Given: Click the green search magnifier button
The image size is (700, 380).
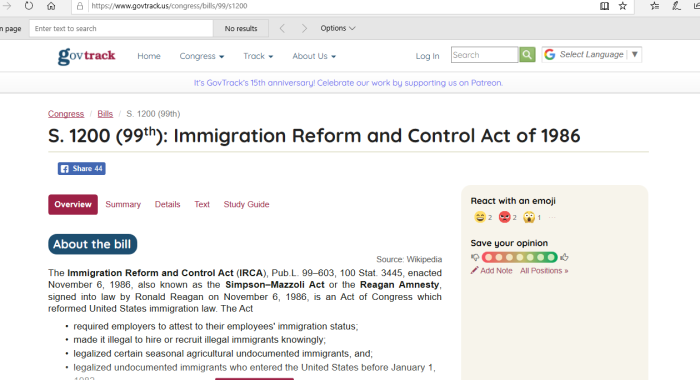Looking at the screenshot, I should tap(527, 54).
